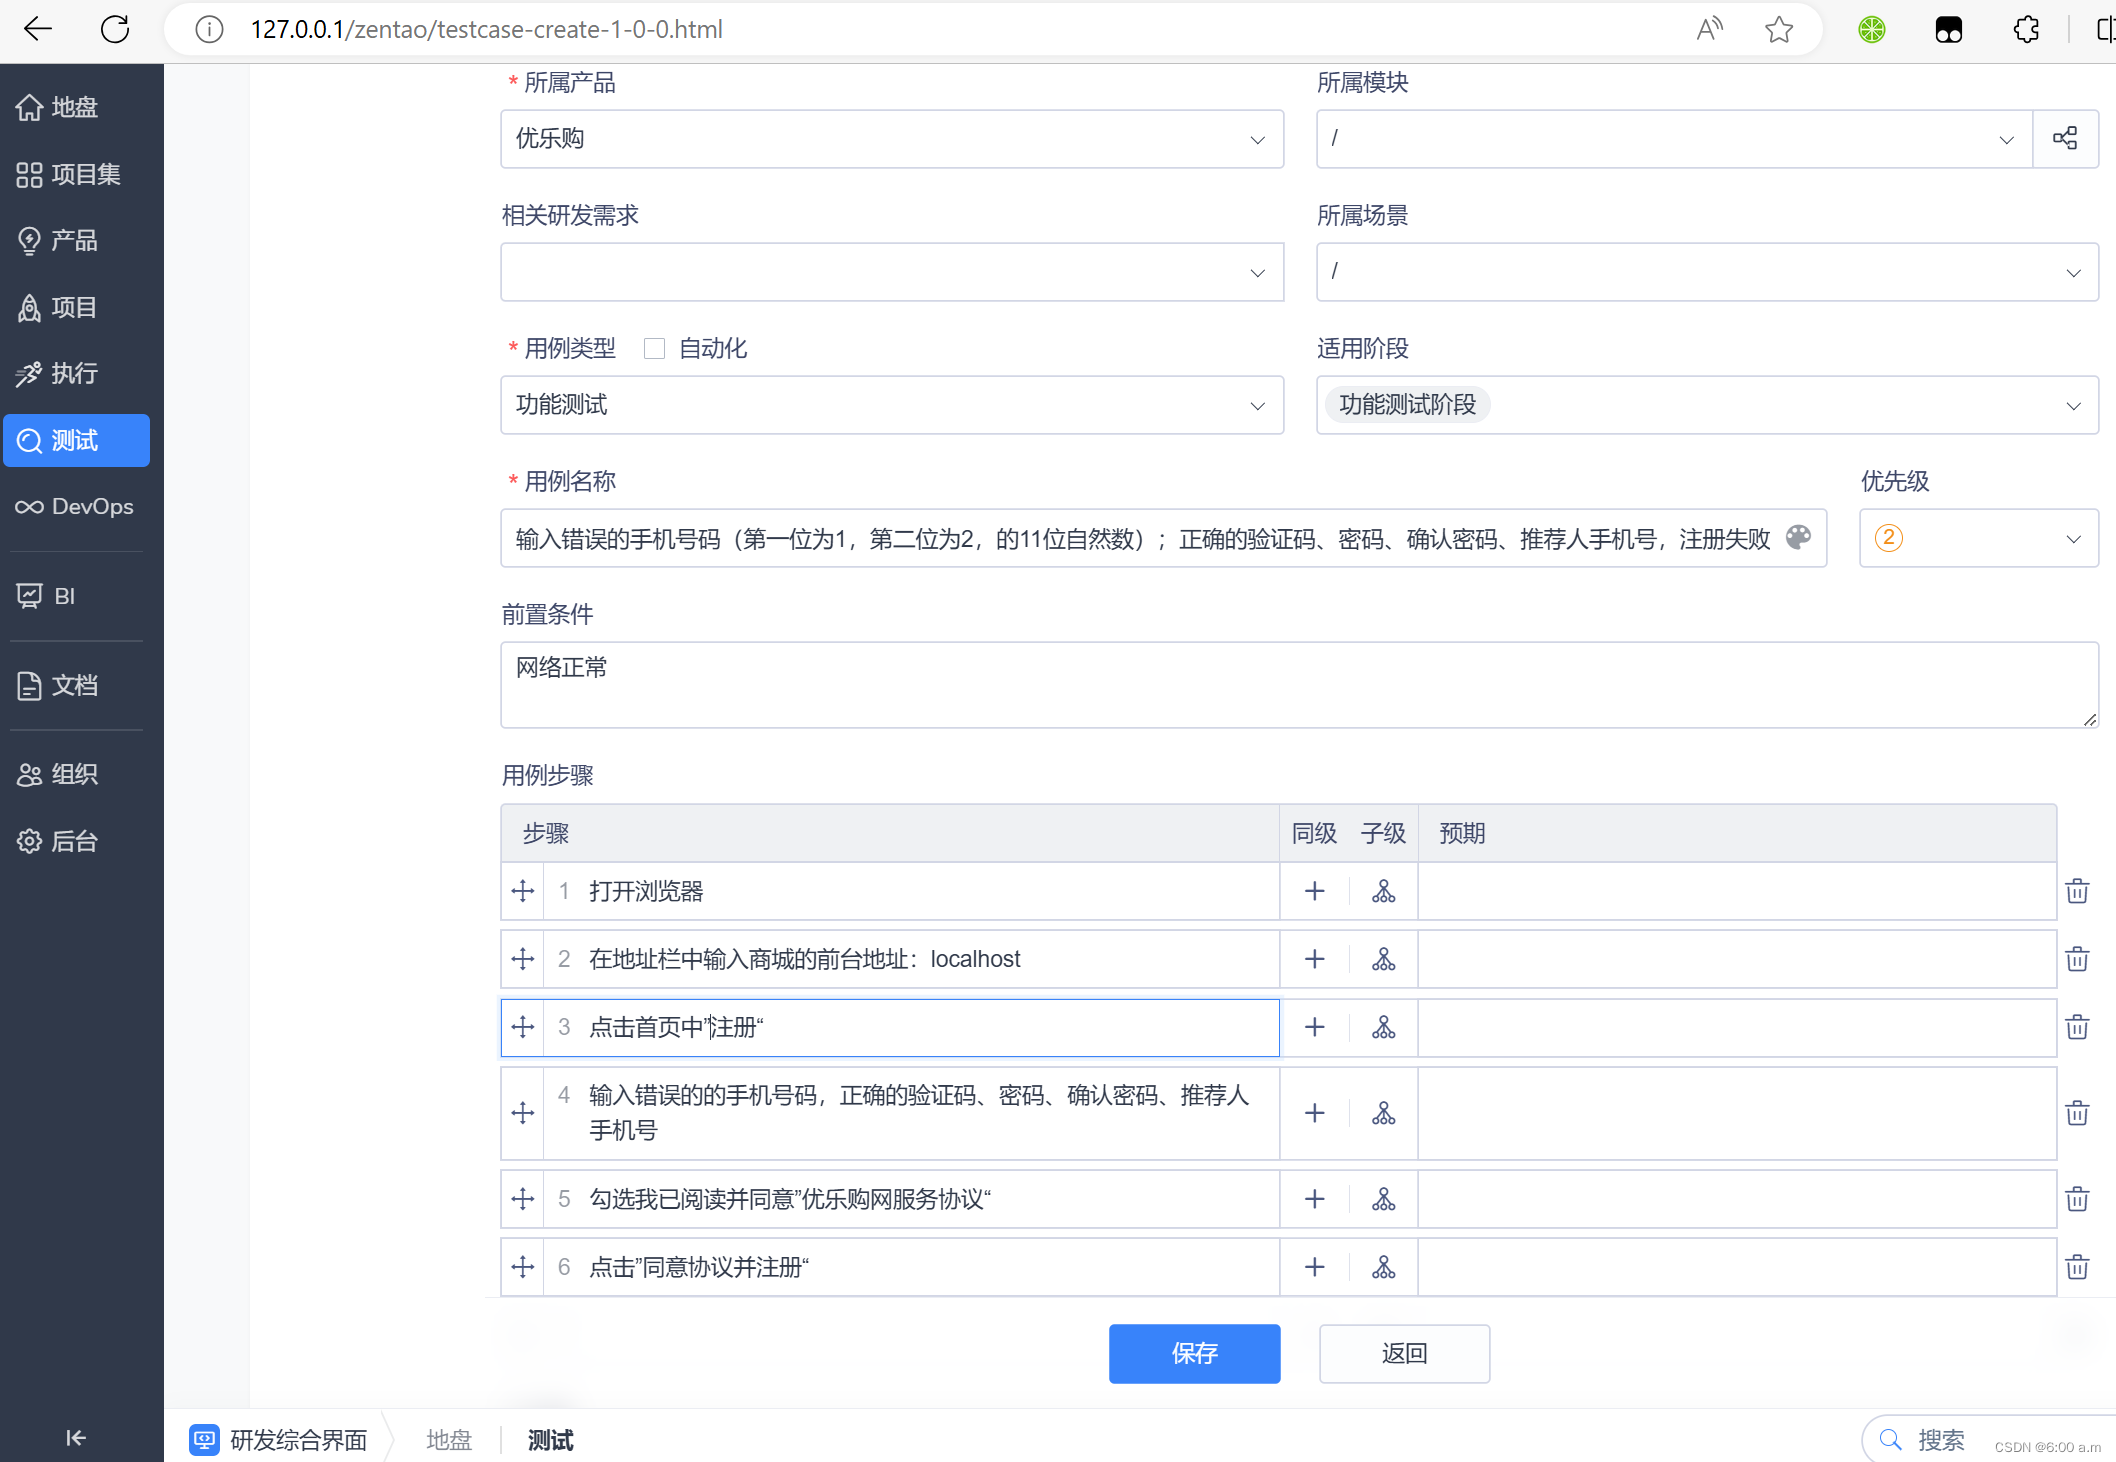Click into the 前置条件 text area
Image resolution: width=2116 pixels, height=1462 pixels.
click(x=1298, y=685)
